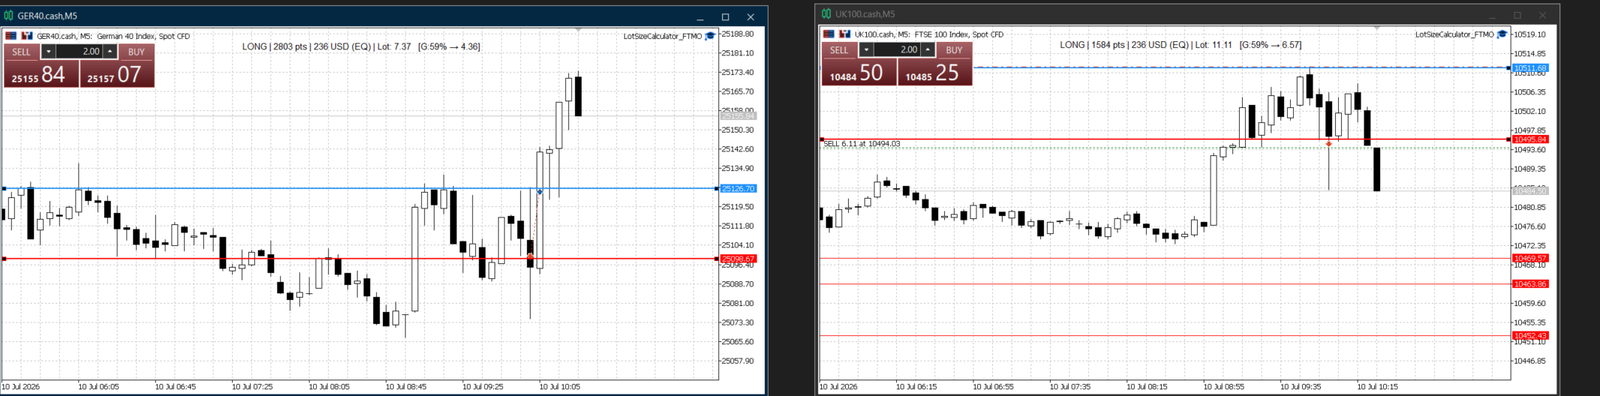Open depth of market icon in GER40 chart
The width and height of the screenshot is (1600, 396).
[27, 36]
